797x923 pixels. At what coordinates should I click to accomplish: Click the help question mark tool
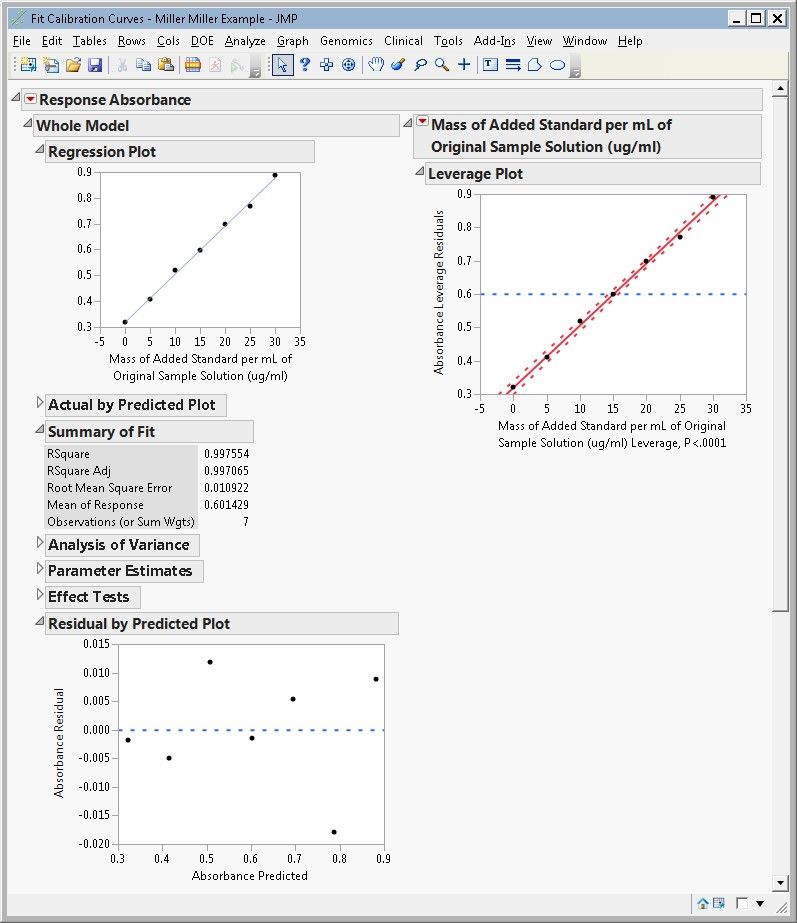pyautogui.click(x=304, y=65)
